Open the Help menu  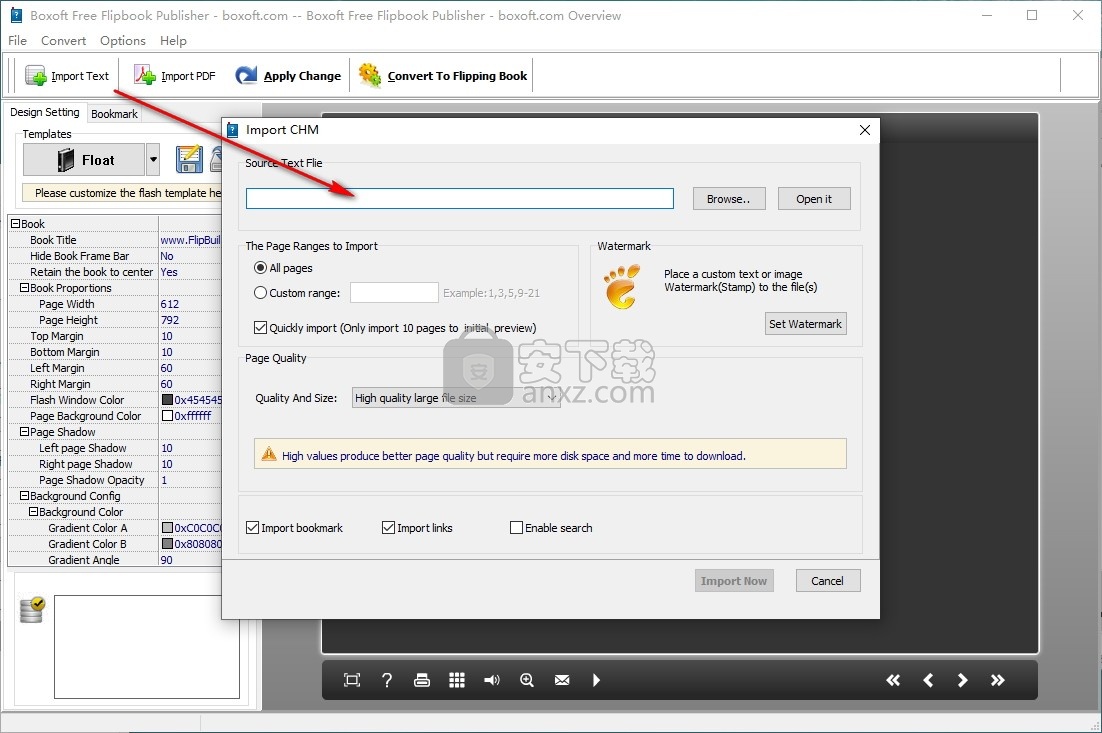173,41
